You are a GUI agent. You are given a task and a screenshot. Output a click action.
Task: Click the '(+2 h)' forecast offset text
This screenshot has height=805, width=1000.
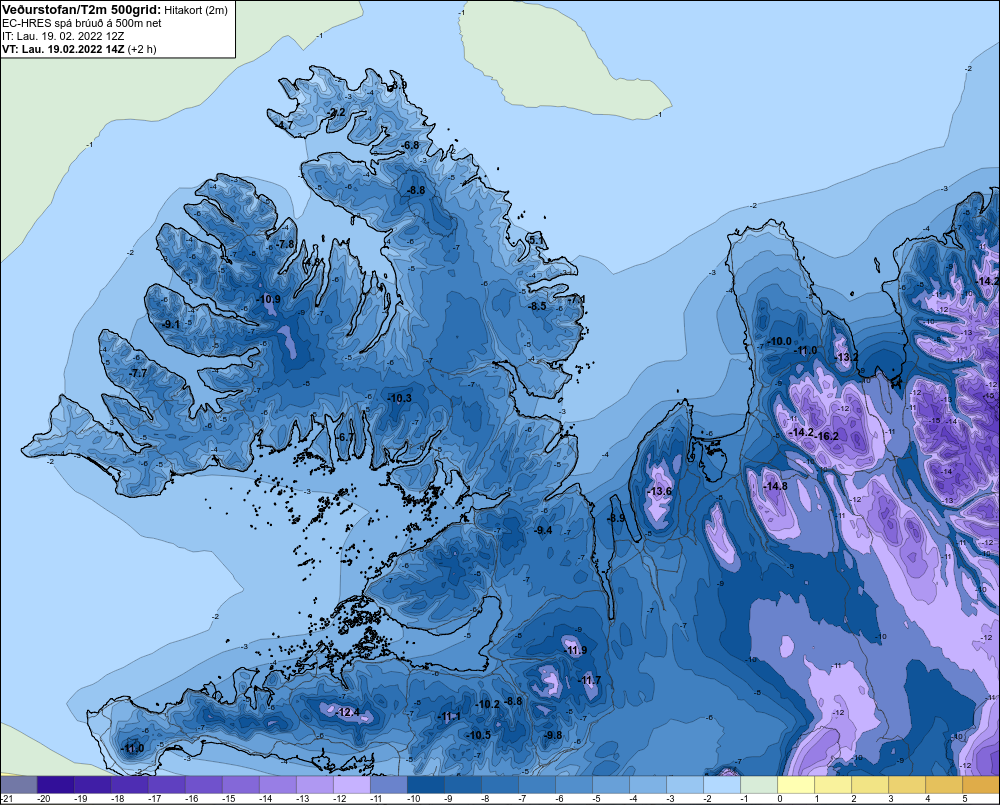coord(142,49)
